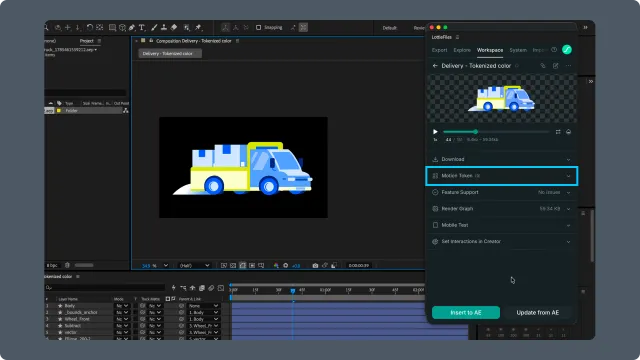Click the truck thumbnail in LottieFiles preview
This screenshot has width=640, height=360.
point(502,98)
